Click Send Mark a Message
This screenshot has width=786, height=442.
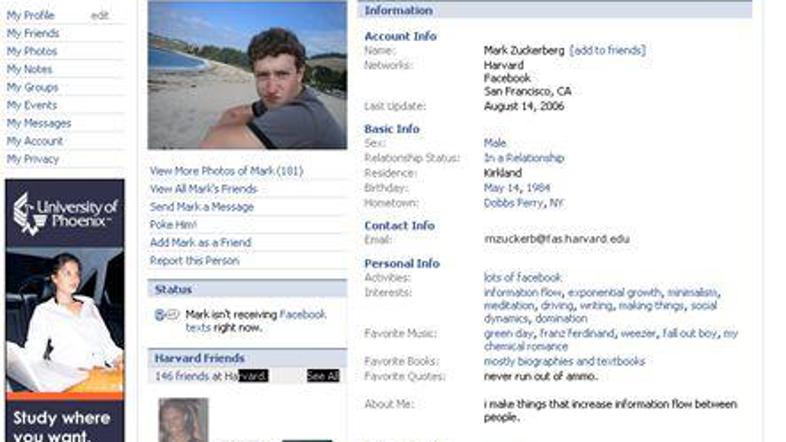coord(202,207)
